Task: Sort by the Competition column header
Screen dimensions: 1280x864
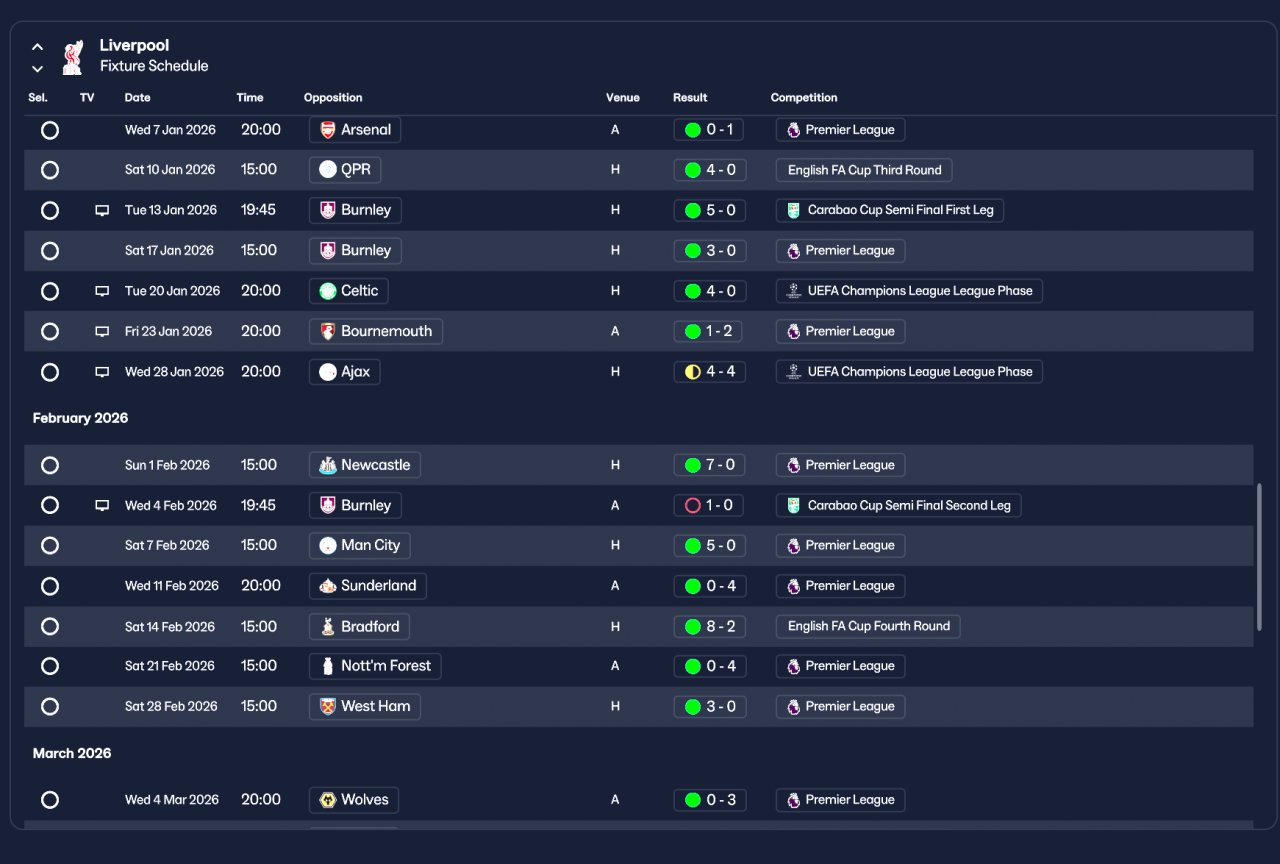Action: tap(804, 98)
